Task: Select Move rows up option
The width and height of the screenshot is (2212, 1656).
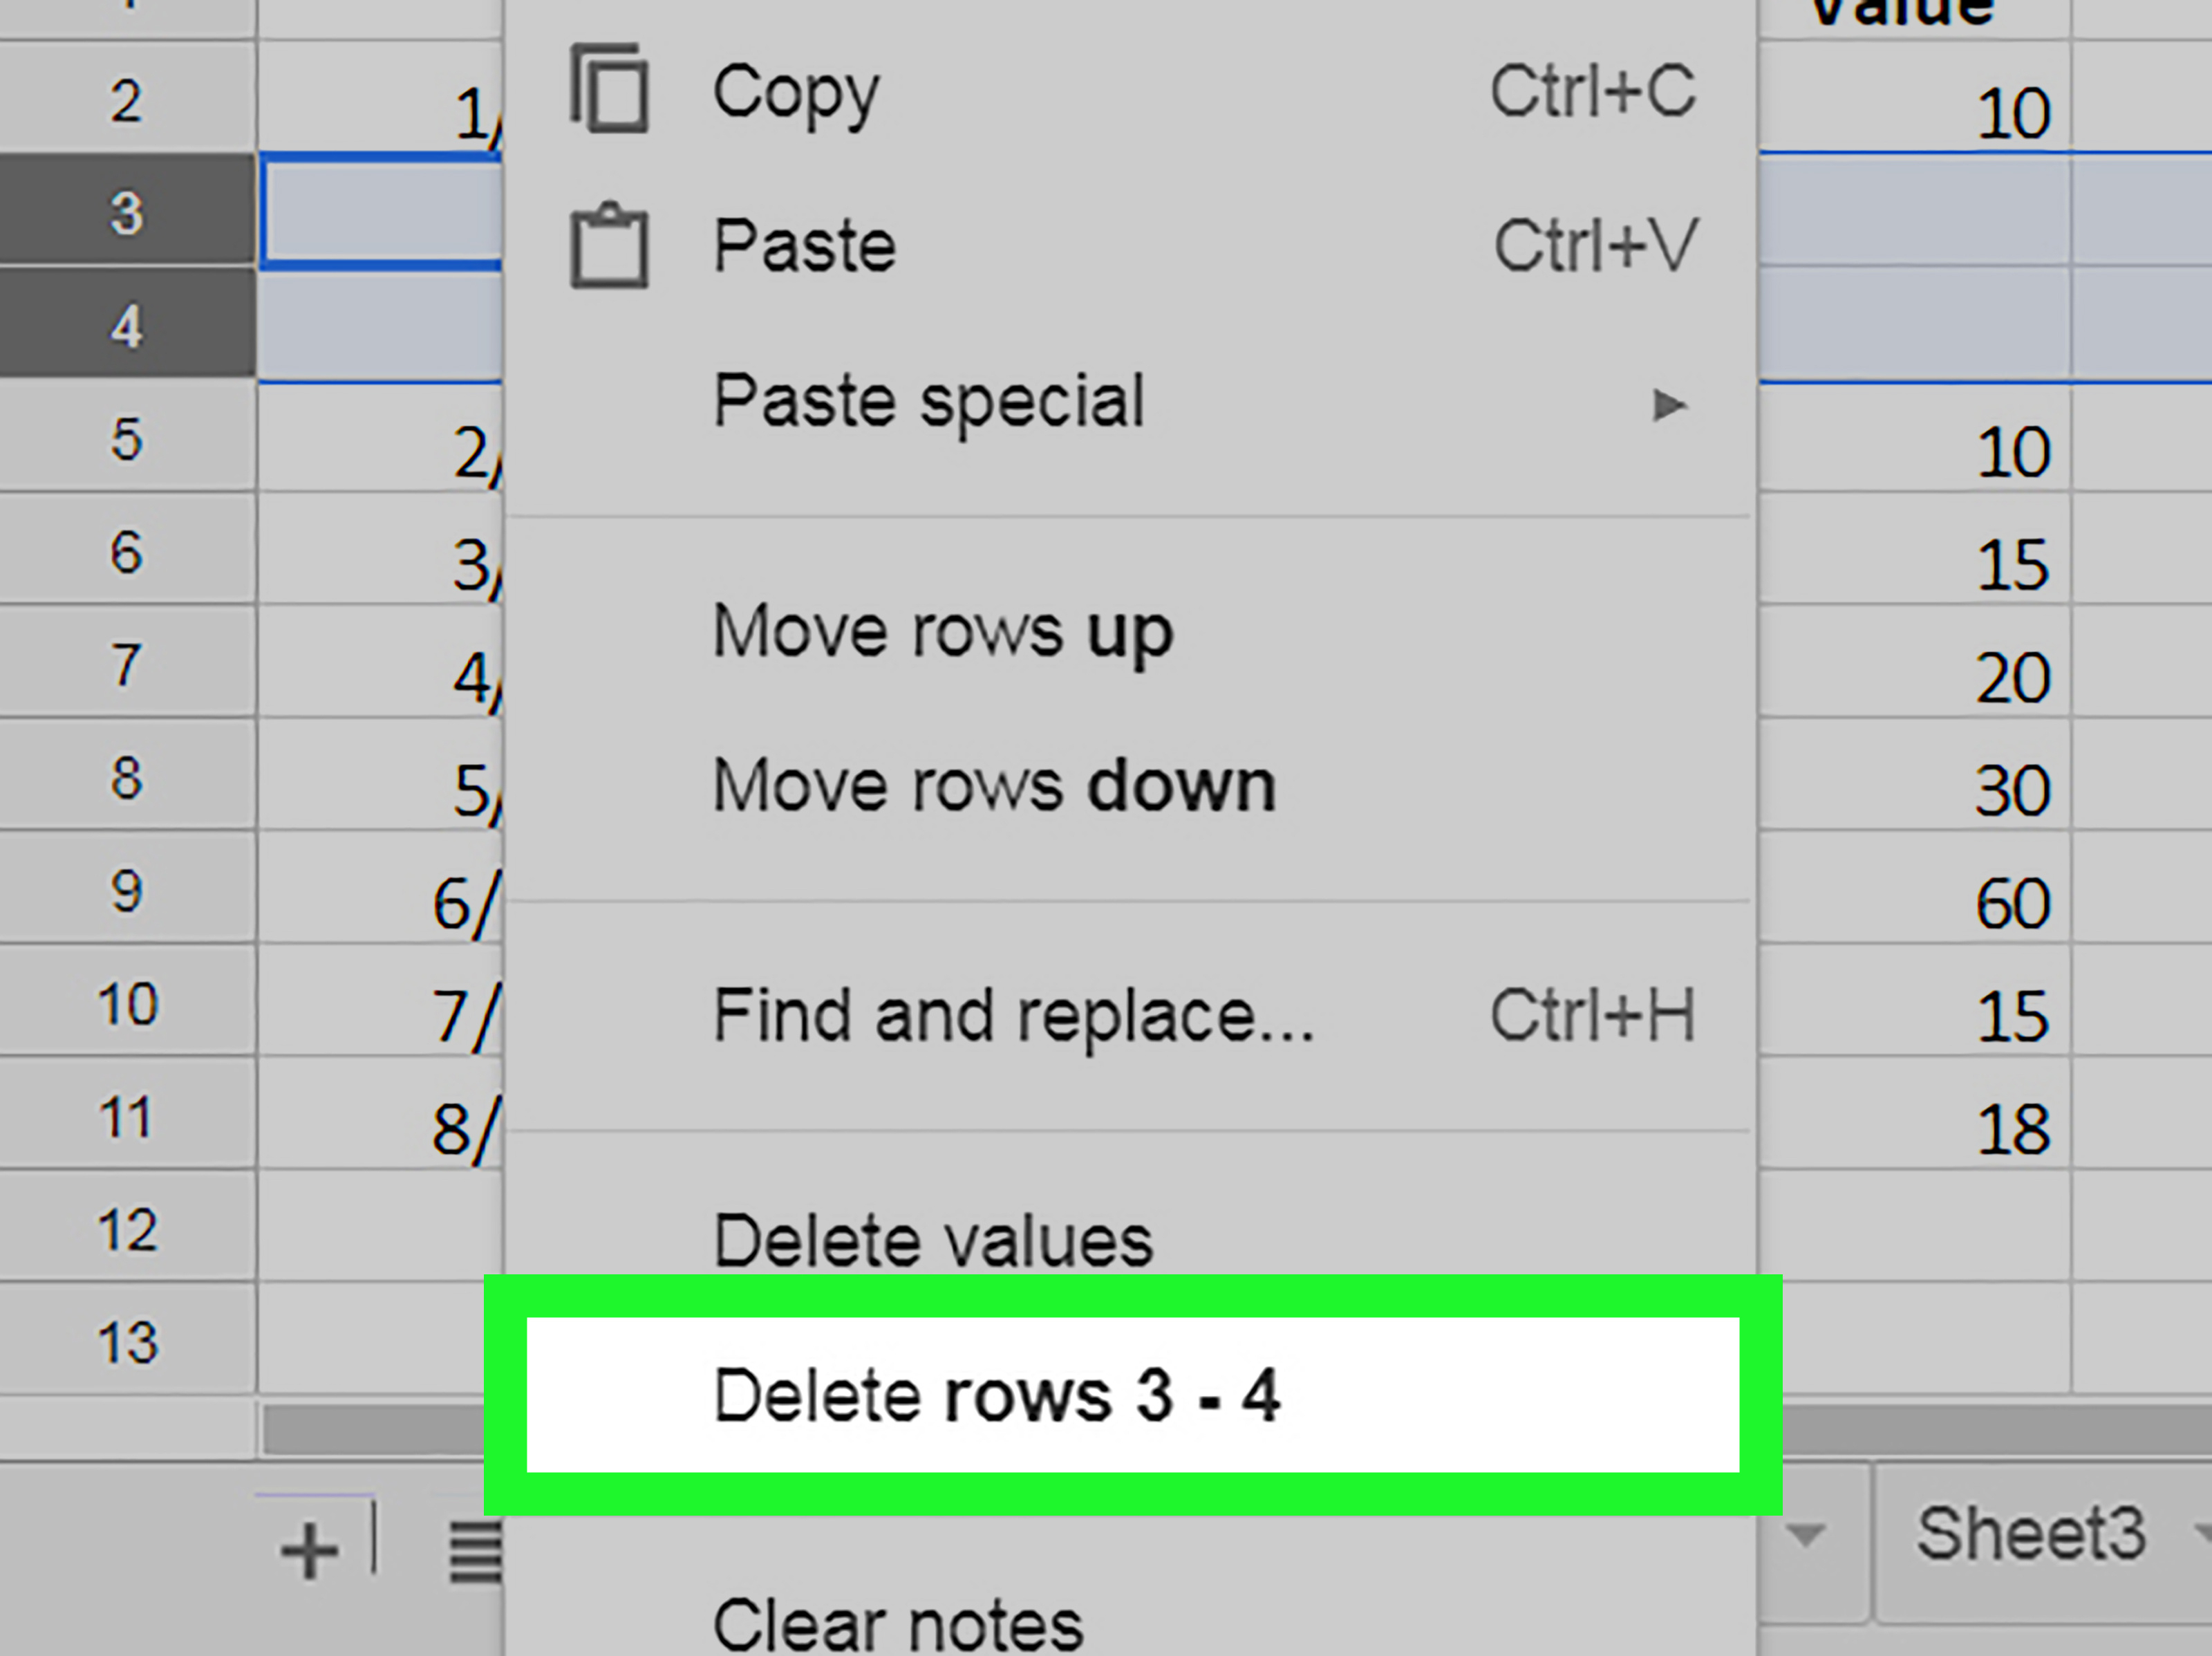Action: tap(942, 632)
